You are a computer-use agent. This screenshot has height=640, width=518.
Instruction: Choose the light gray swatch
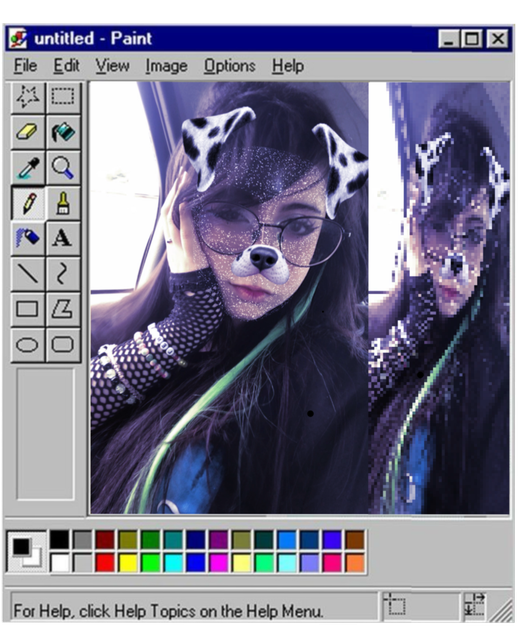pyautogui.click(x=82, y=562)
